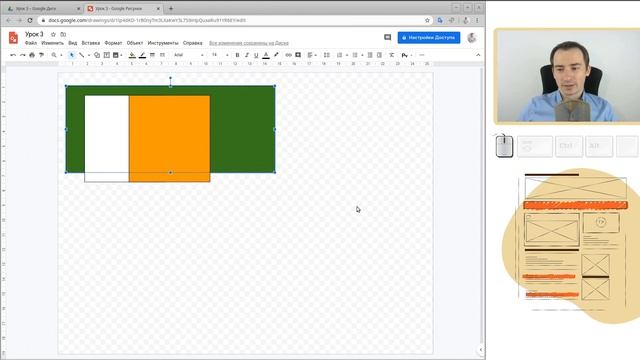The image size is (640, 360).
Task: Open the Google account avatar
Action: coord(472,38)
